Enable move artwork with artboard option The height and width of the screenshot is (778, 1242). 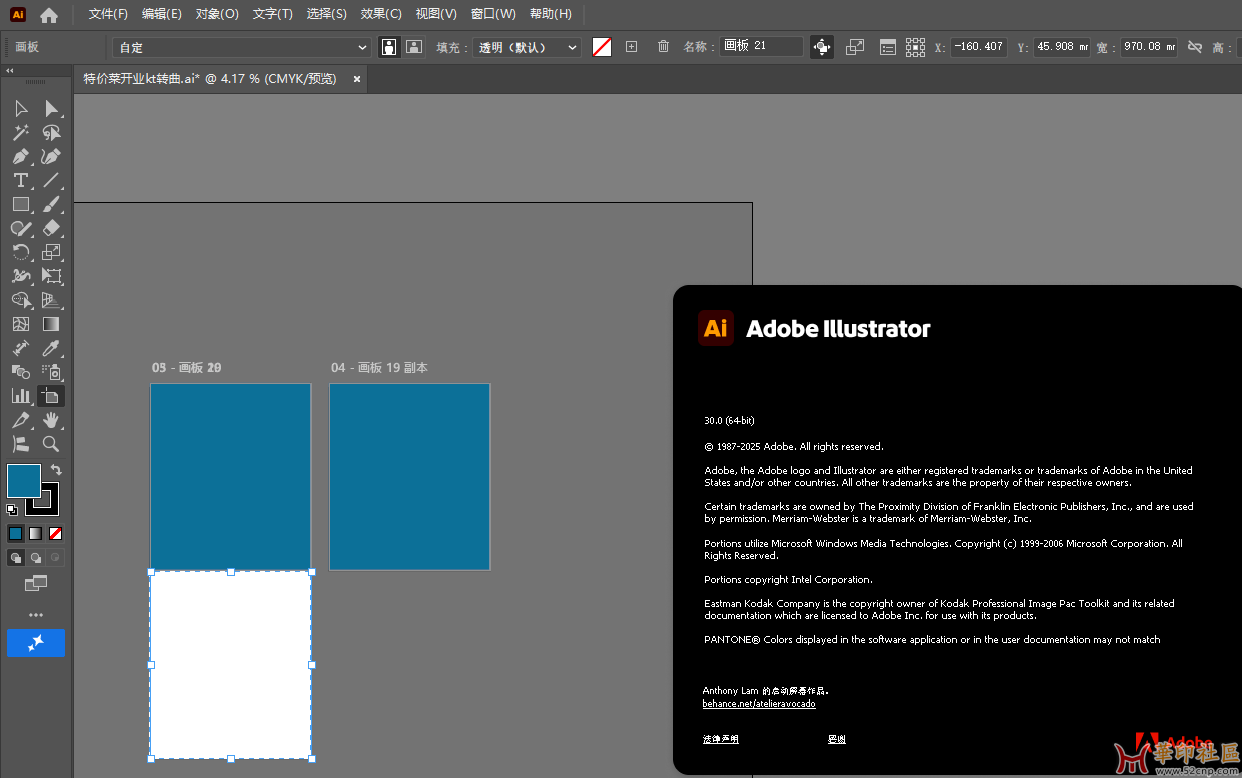822,46
